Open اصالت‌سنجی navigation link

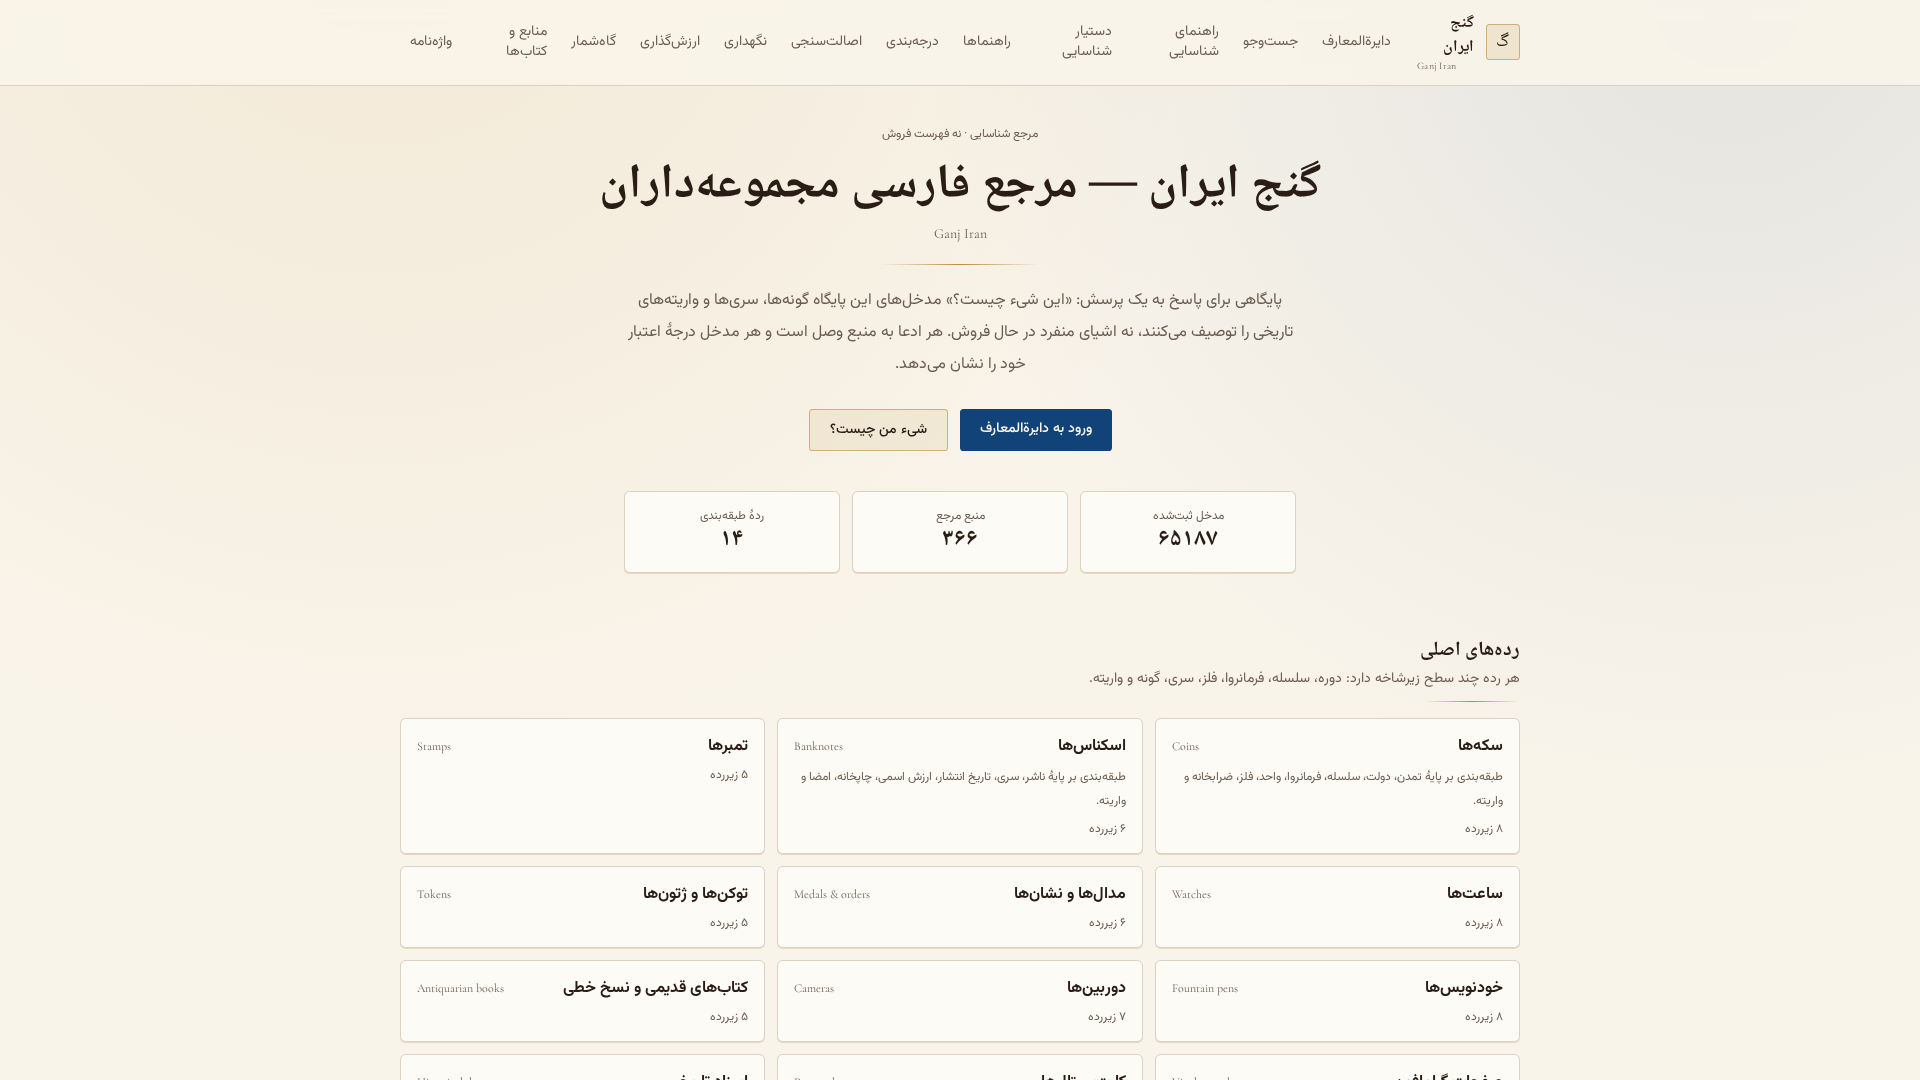826,42
